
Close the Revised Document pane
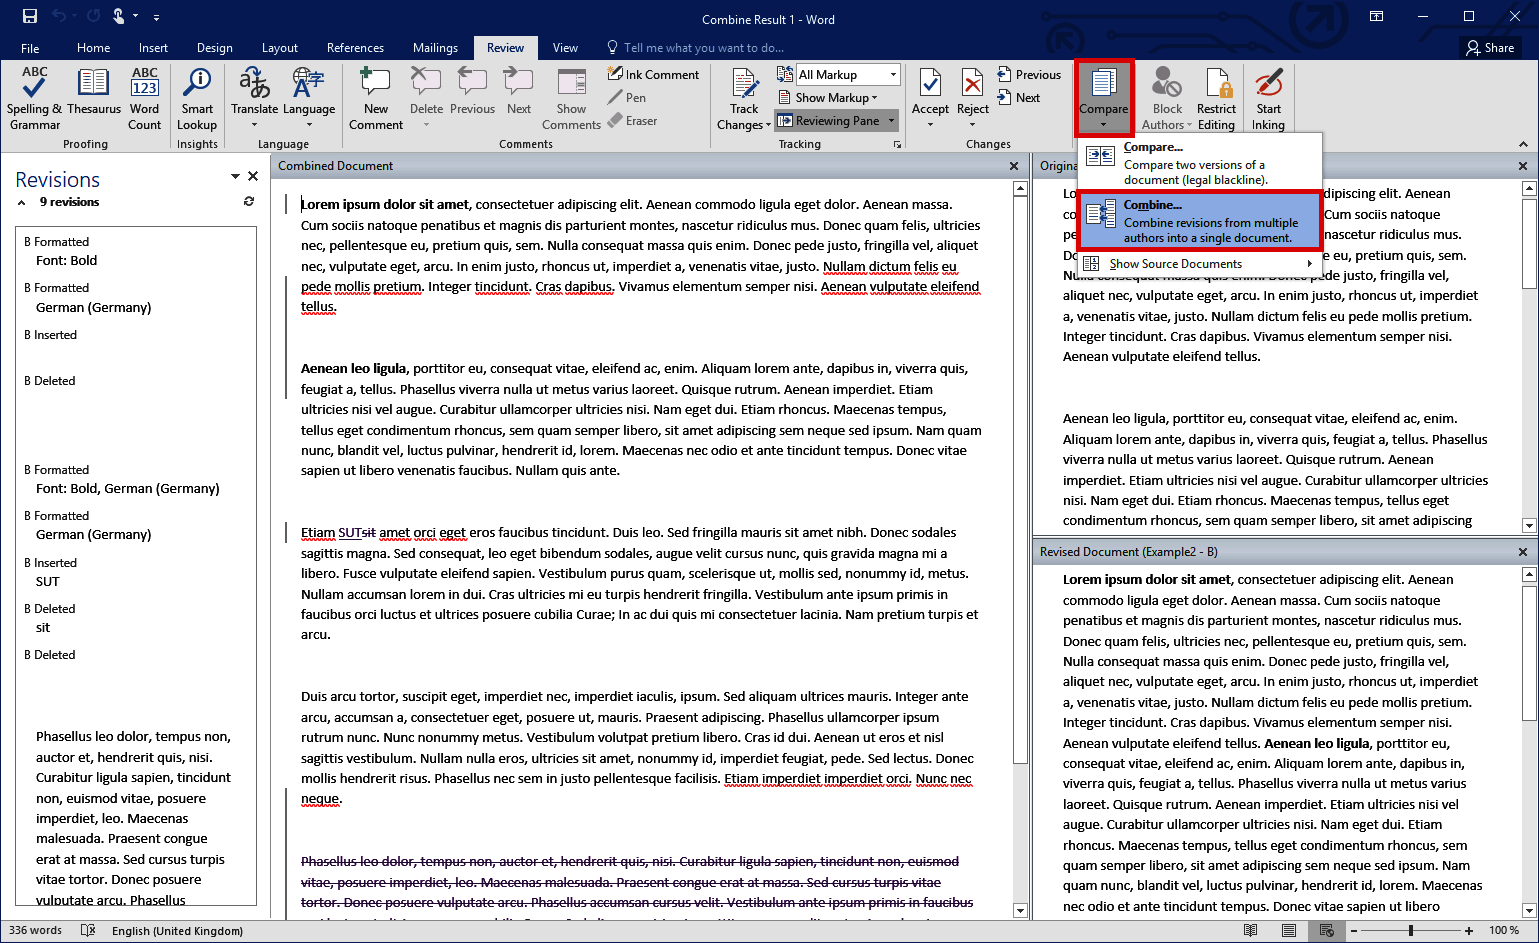tap(1523, 552)
